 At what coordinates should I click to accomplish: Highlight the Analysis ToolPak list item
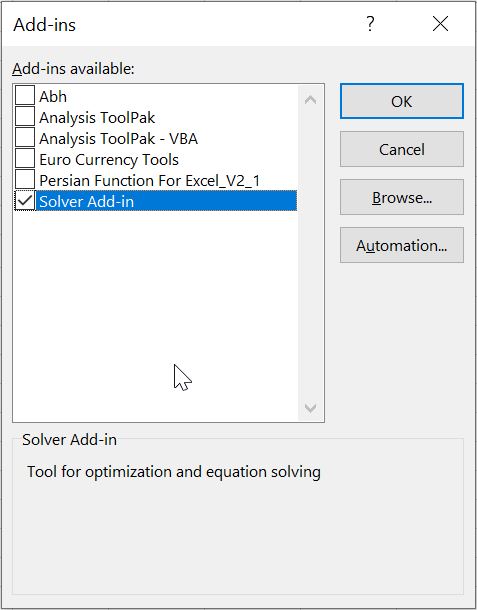(97, 117)
